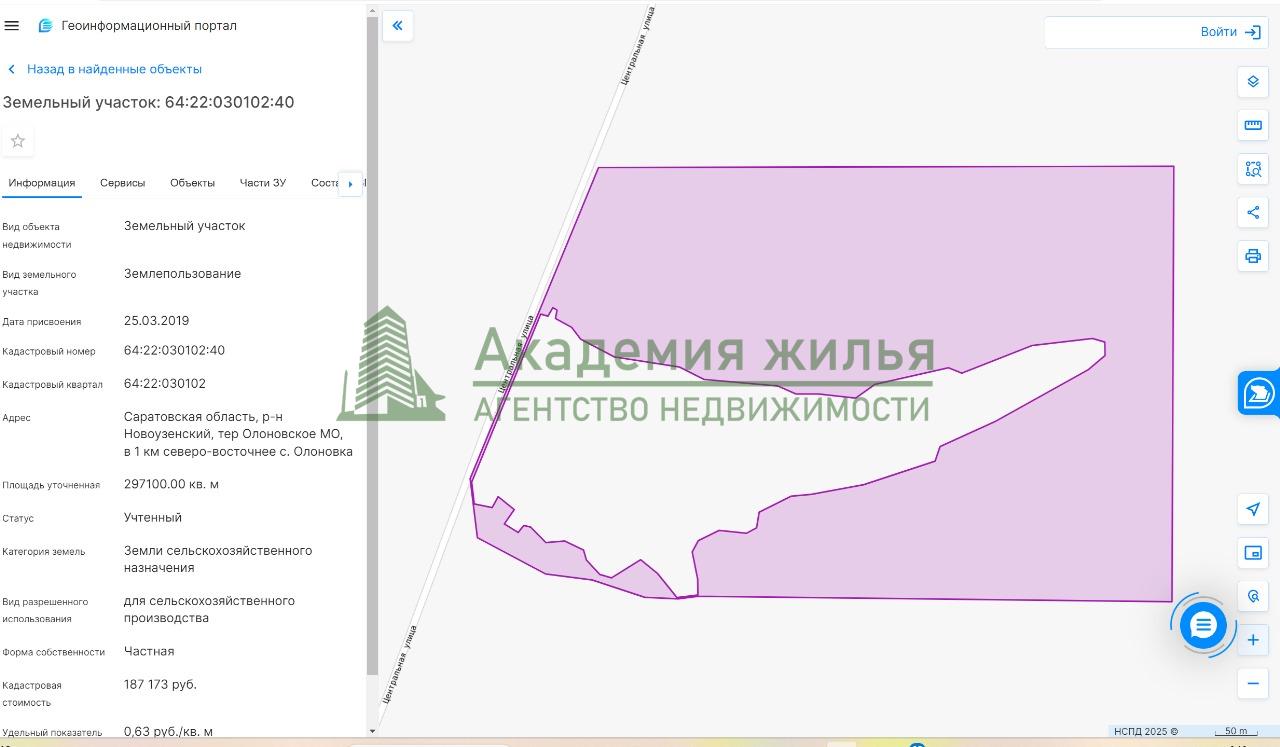Print the map with printer icon
The width and height of the screenshot is (1280, 747).
1253,256
